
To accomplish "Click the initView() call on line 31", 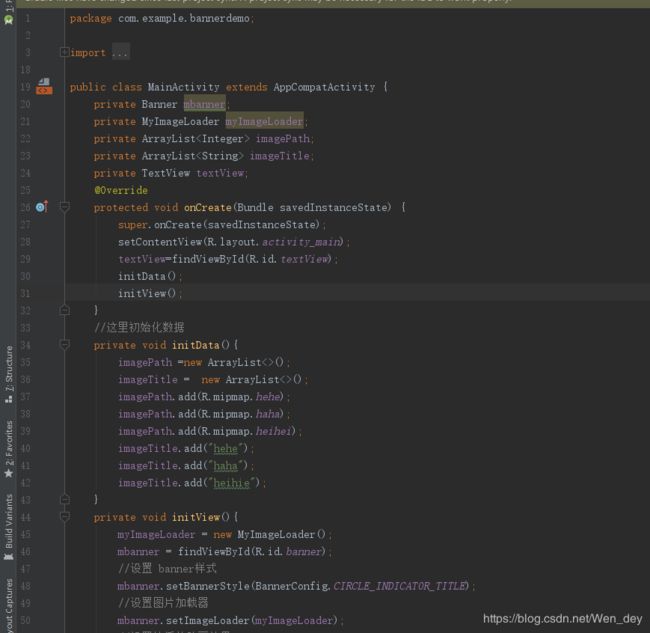I will [147, 293].
